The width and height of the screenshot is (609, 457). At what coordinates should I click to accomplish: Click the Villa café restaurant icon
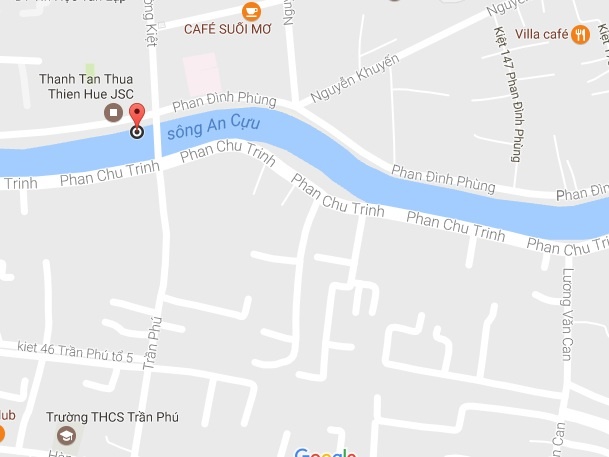(x=580, y=35)
